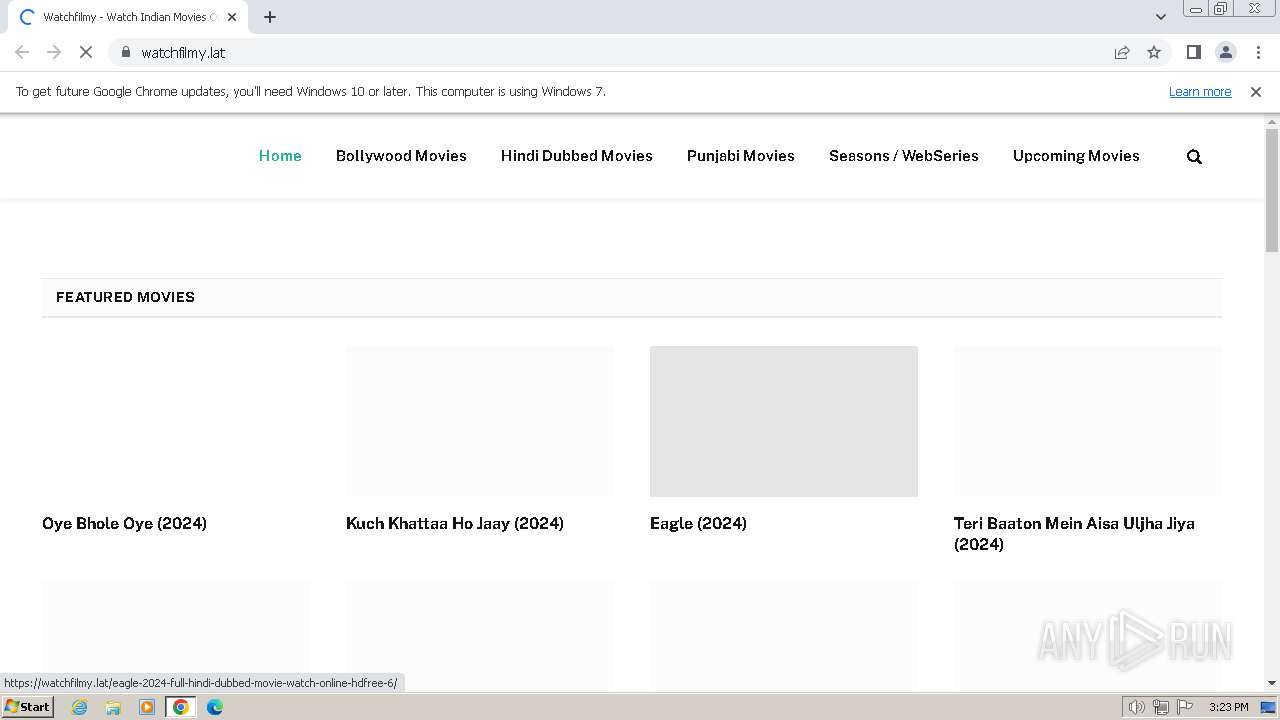
Task: Open network status tray icon
Action: (1161, 707)
